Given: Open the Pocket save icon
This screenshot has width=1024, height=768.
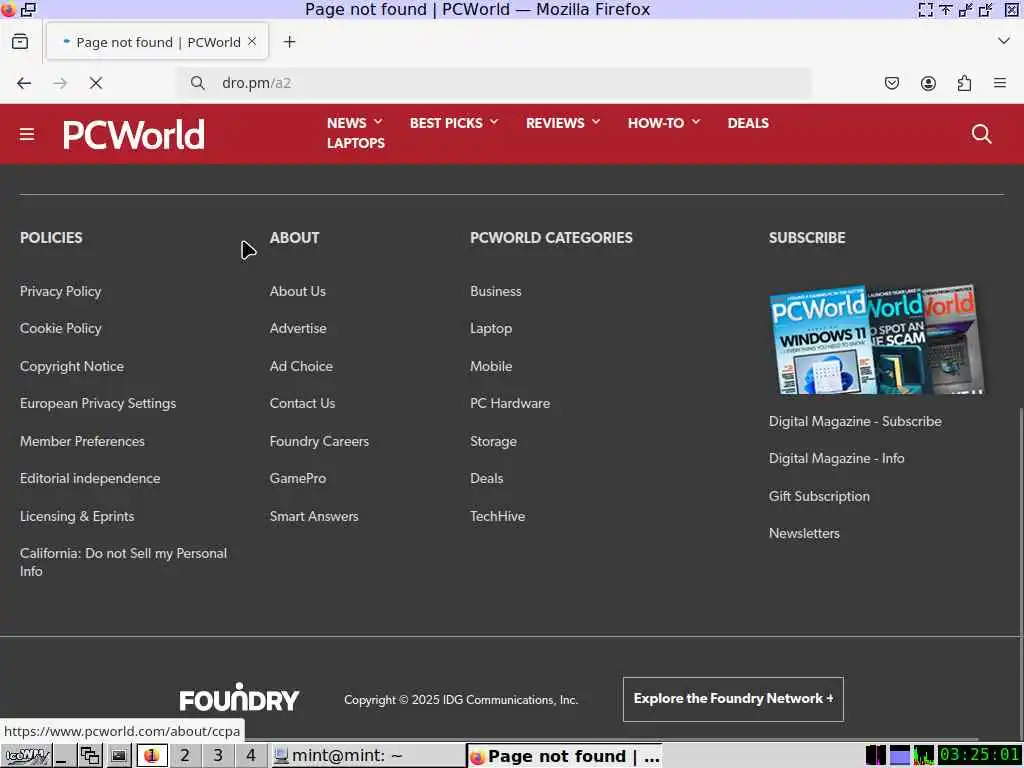Looking at the screenshot, I should tap(892, 83).
